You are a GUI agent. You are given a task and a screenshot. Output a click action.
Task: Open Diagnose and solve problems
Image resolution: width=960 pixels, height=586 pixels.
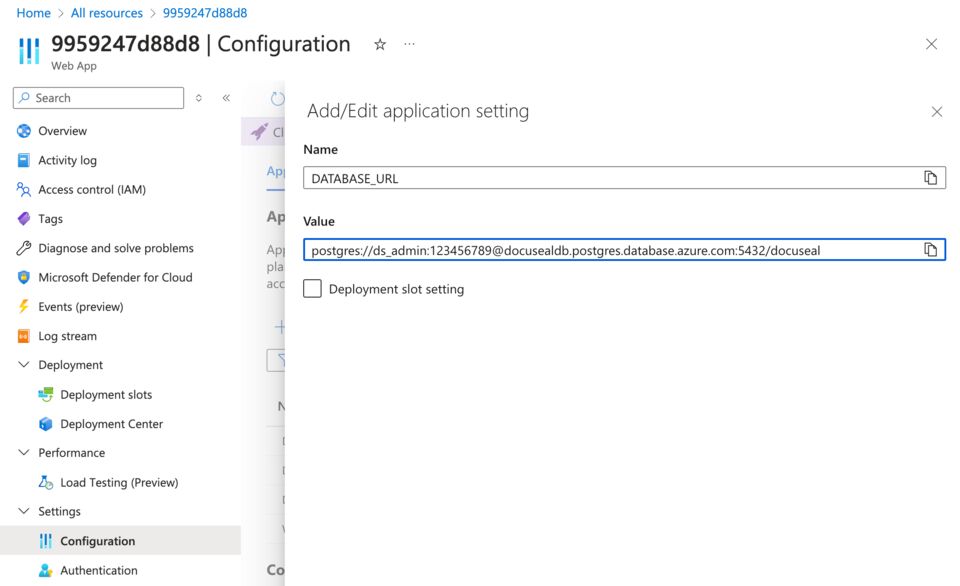pos(116,248)
